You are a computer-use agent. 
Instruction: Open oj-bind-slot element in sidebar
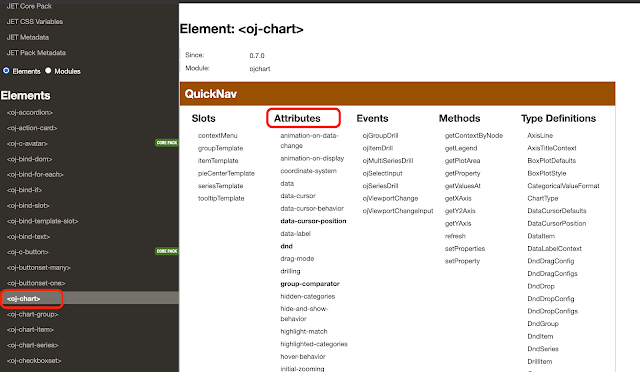[x=28, y=205]
